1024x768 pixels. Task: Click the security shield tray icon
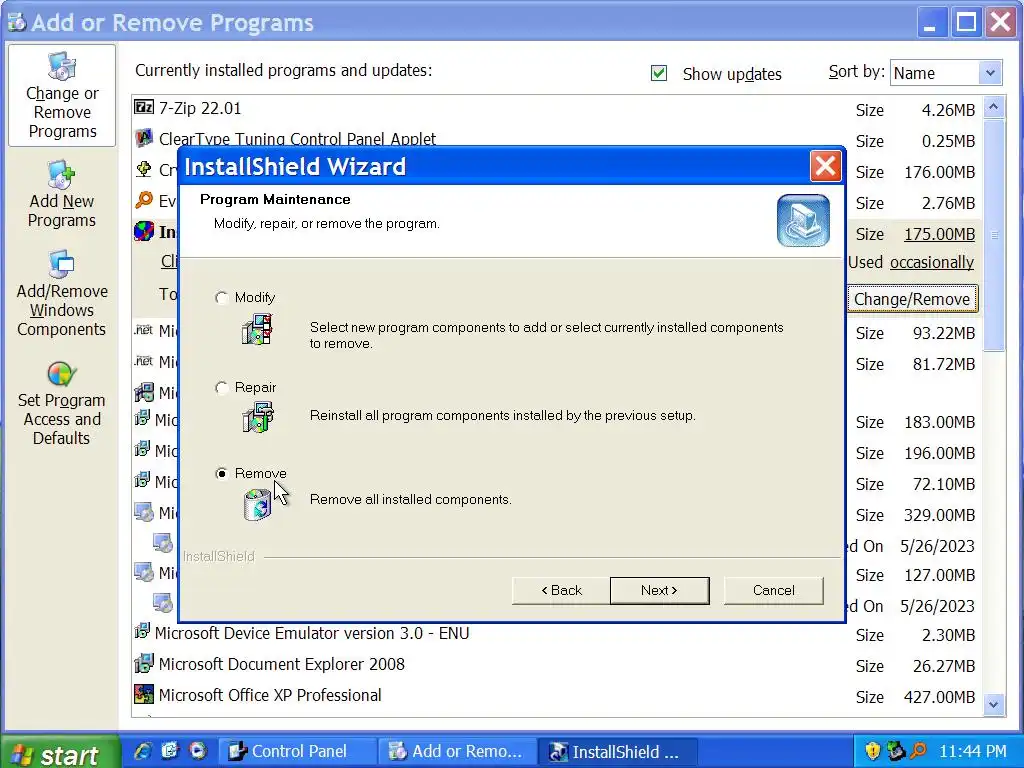(x=872, y=751)
